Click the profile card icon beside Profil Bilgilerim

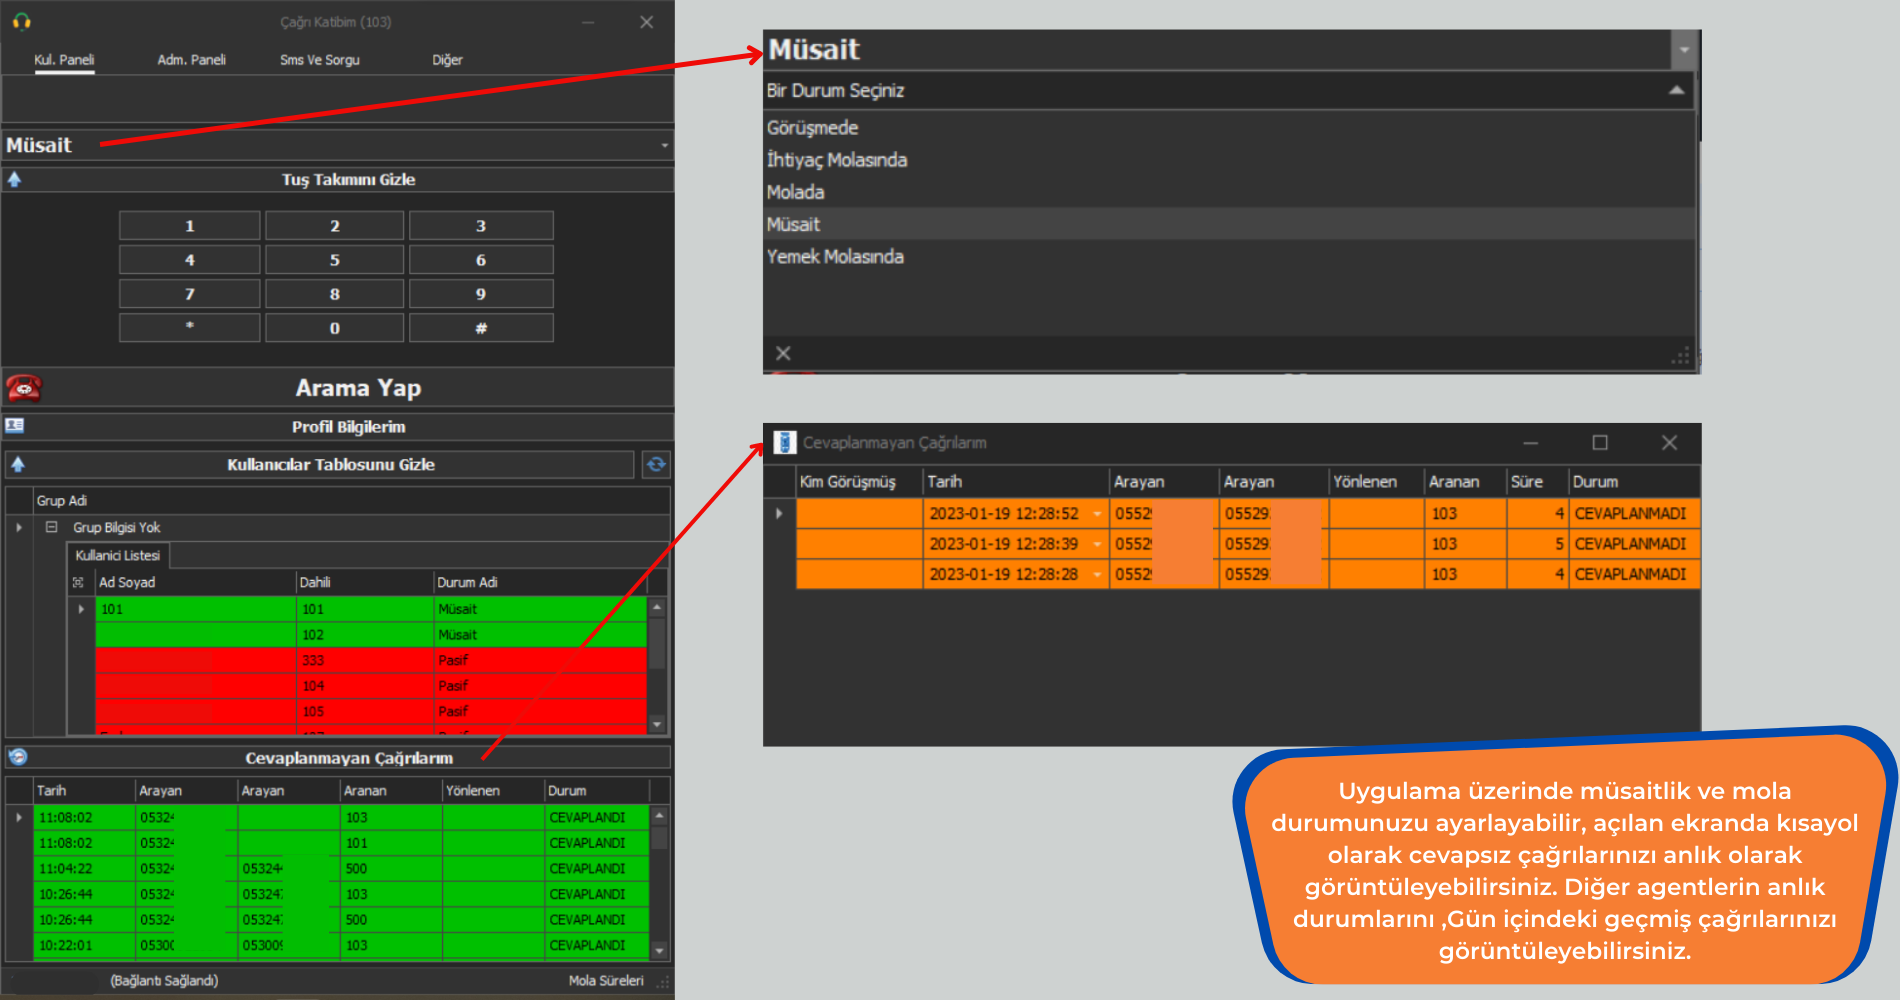point(15,426)
